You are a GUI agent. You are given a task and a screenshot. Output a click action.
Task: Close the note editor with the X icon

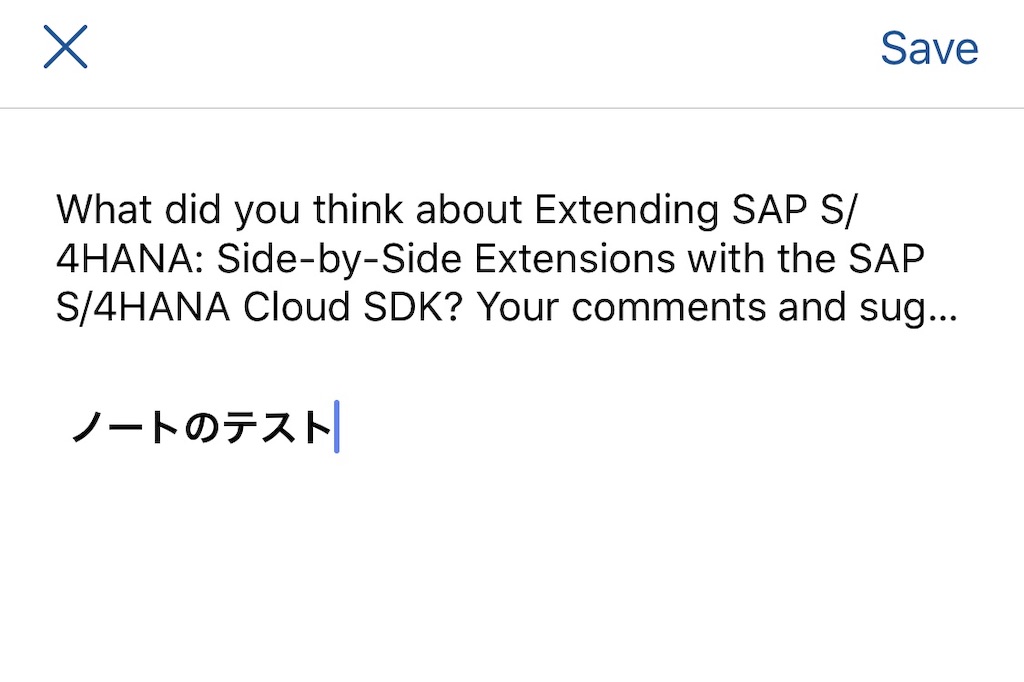(x=65, y=47)
